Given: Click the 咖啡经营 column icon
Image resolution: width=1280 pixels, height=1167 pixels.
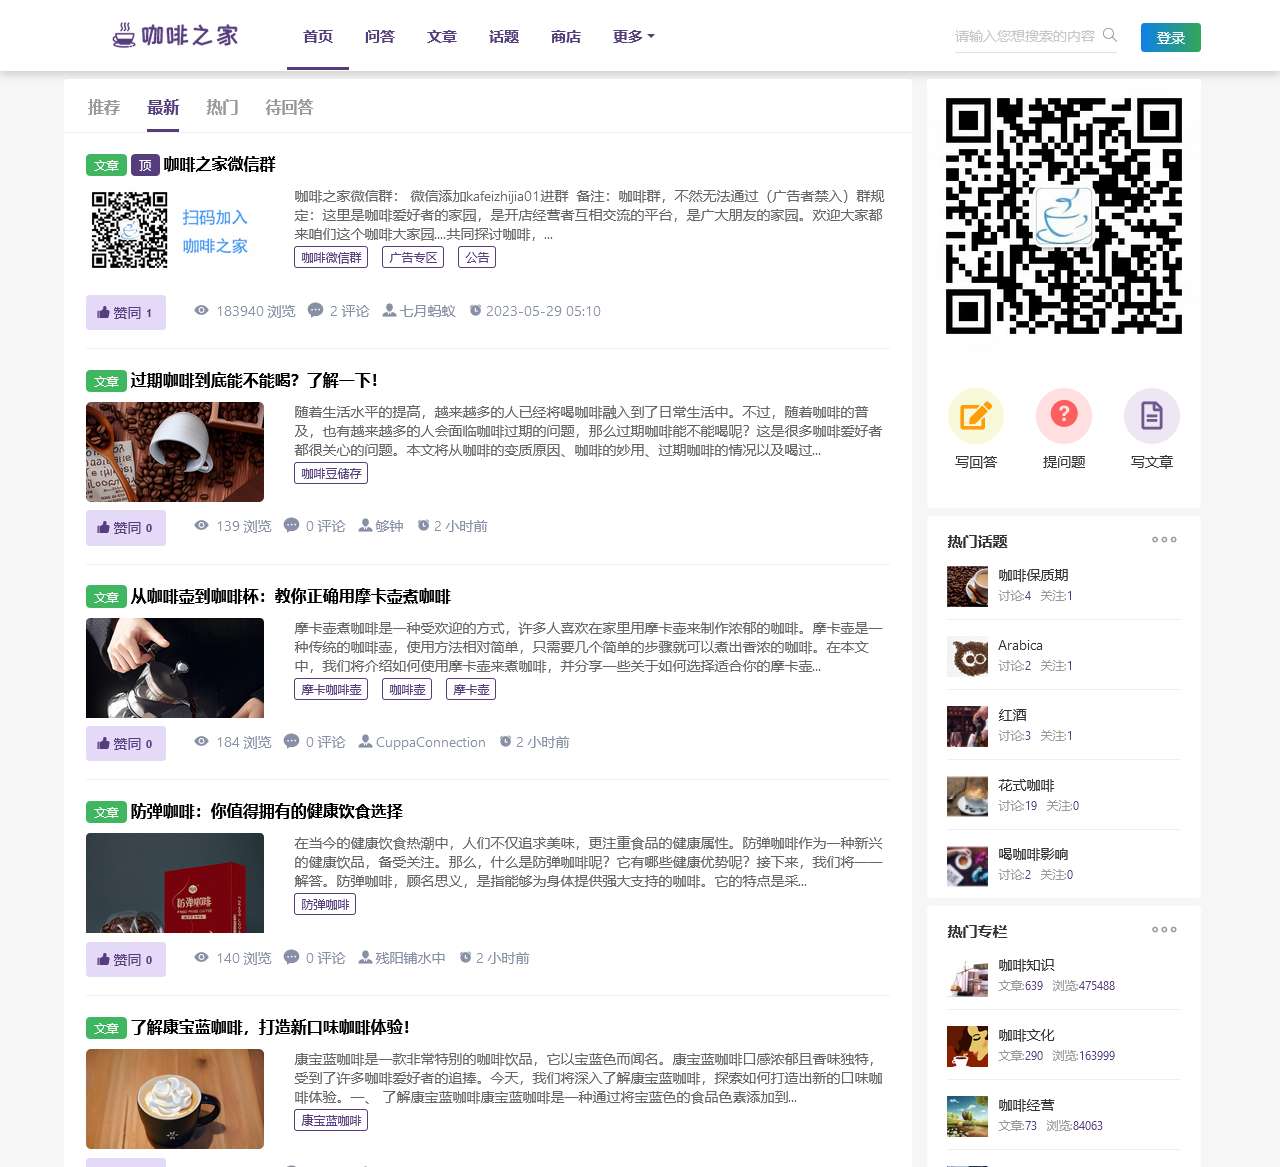Looking at the screenshot, I should click(x=967, y=1116).
